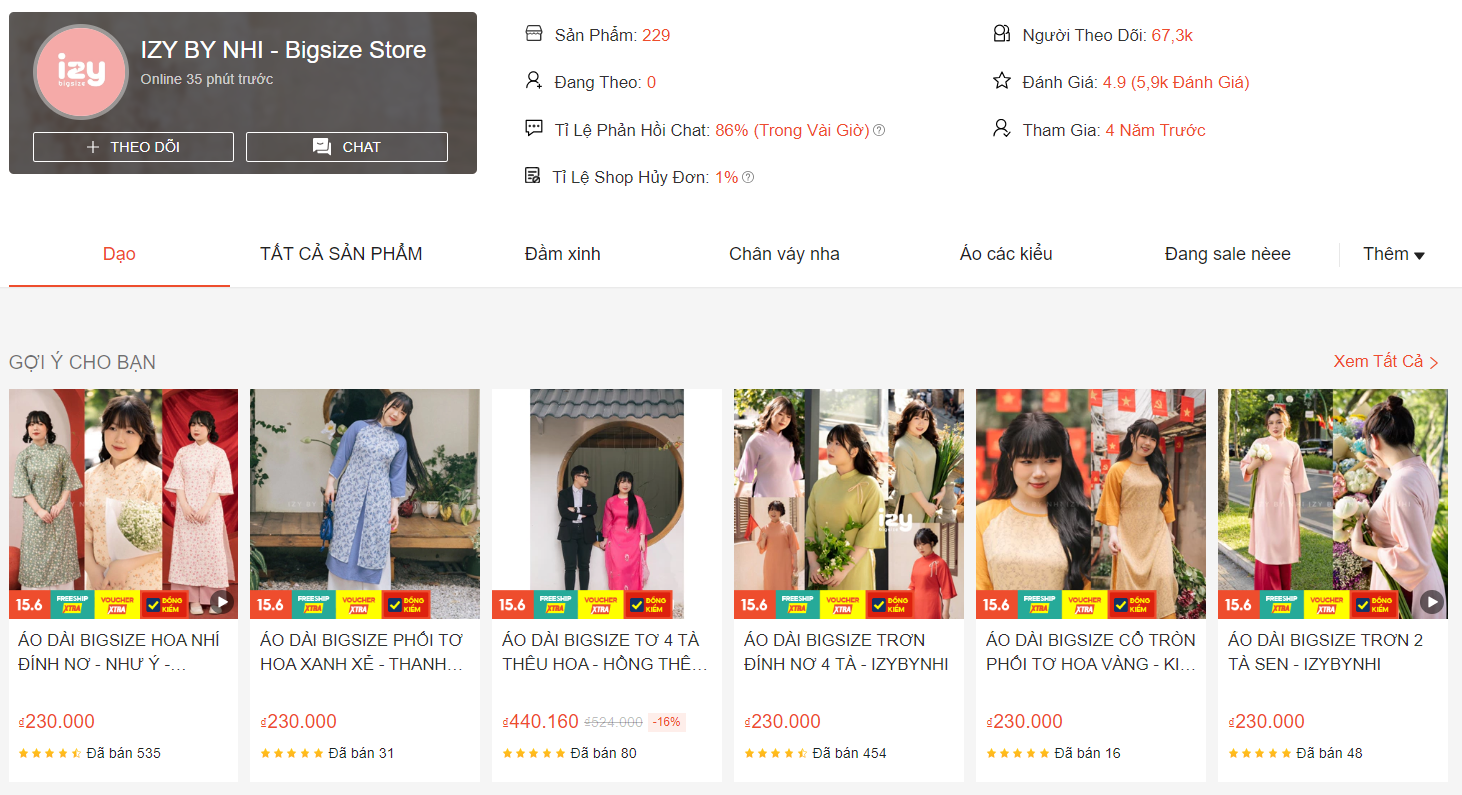Image resolution: width=1462 pixels, height=795 pixels.
Task: Click the star icon beside Đánh Giá
Action: tap(1002, 81)
